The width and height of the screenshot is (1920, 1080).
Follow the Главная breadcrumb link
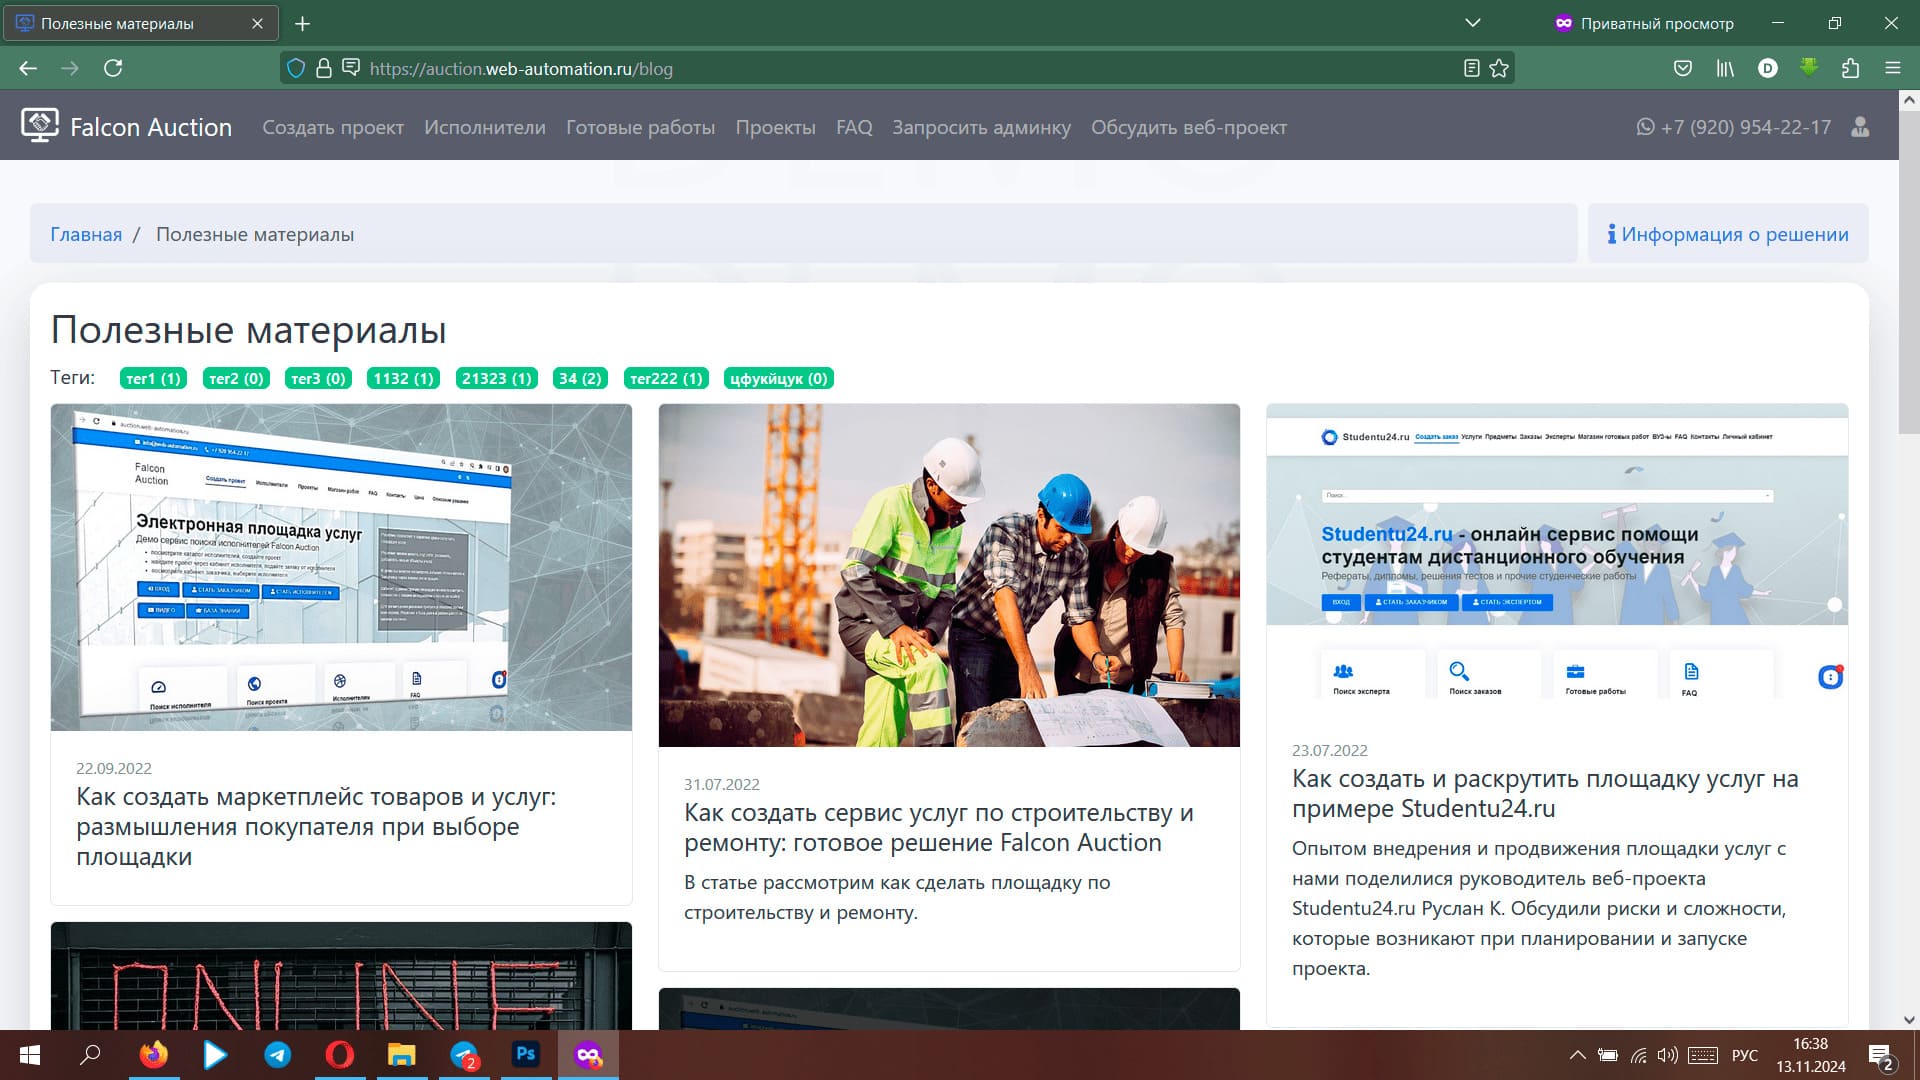86,234
